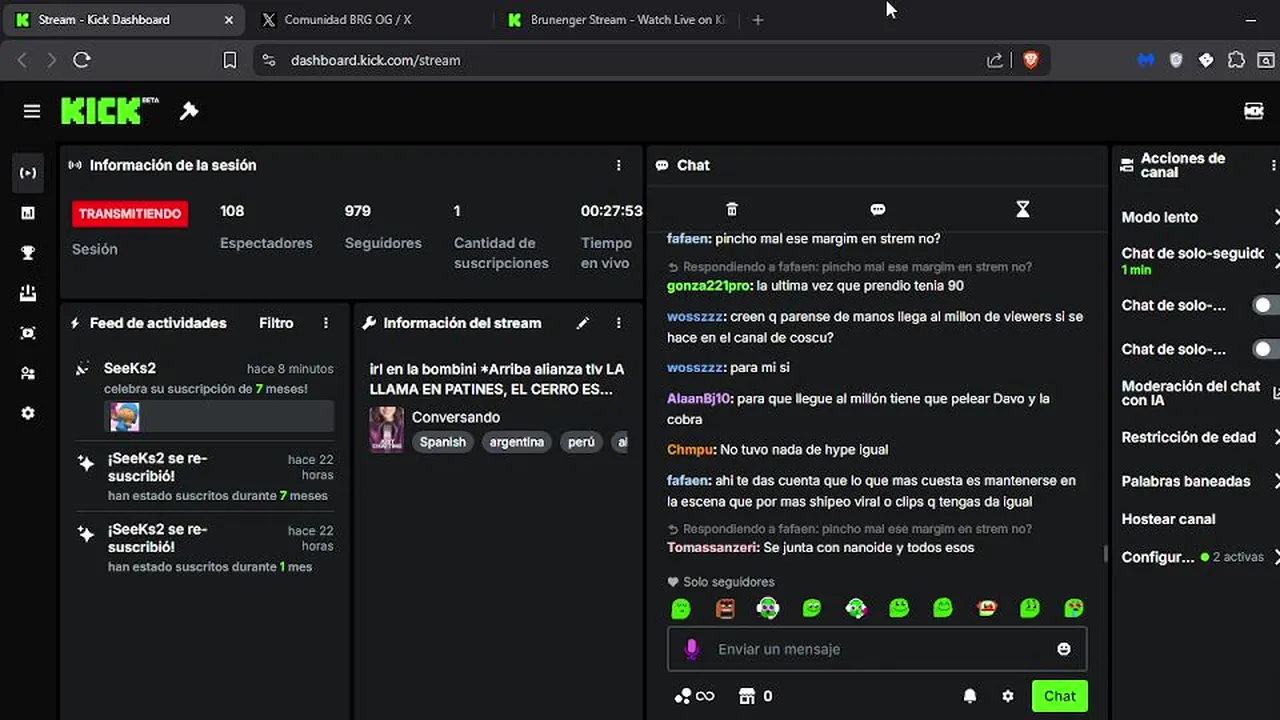The image size is (1280, 720).
Task: Open the store icon in the header
Action: click(x=1253, y=111)
